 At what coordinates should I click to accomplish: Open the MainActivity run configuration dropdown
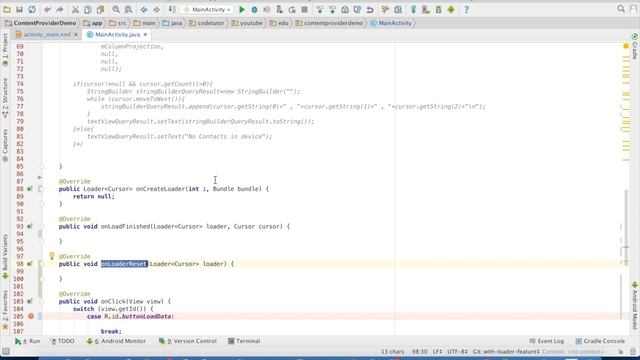tap(207, 9)
